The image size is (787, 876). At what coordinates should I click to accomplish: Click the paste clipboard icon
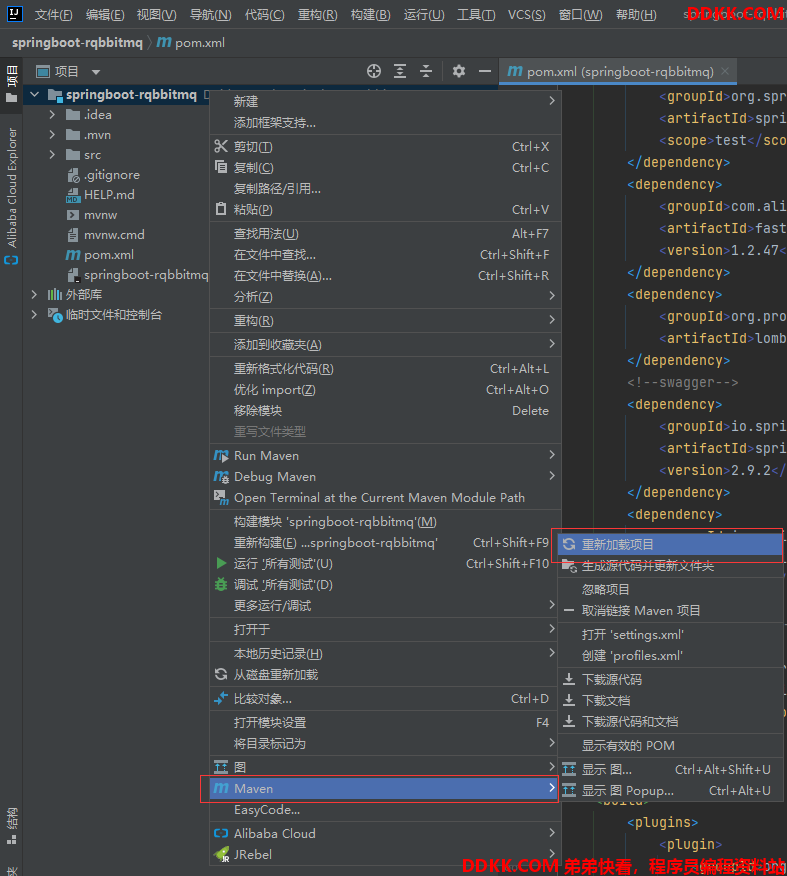click(x=221, y=209)
